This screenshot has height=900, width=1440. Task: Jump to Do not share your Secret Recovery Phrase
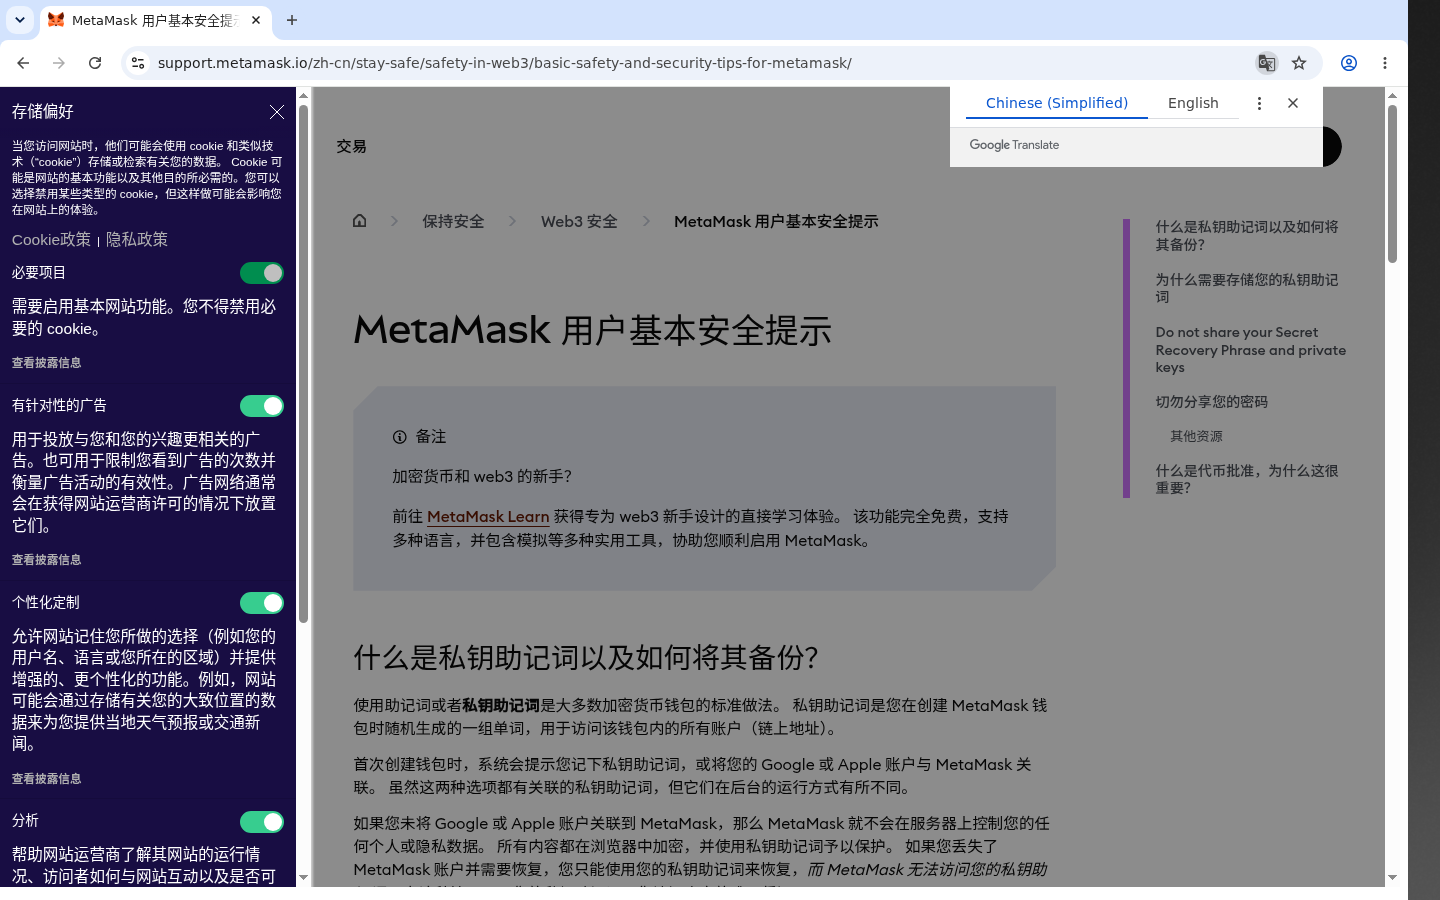[x=1251, y=350]
